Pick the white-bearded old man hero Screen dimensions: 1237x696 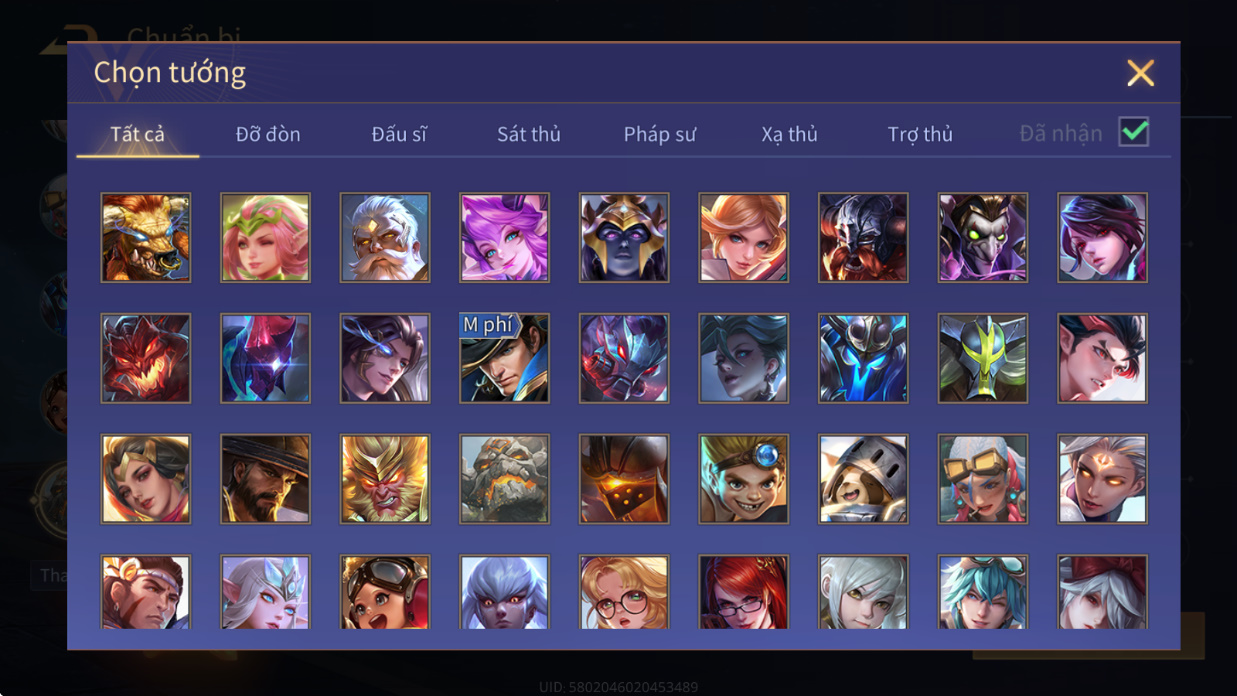(x=385, y=237)
